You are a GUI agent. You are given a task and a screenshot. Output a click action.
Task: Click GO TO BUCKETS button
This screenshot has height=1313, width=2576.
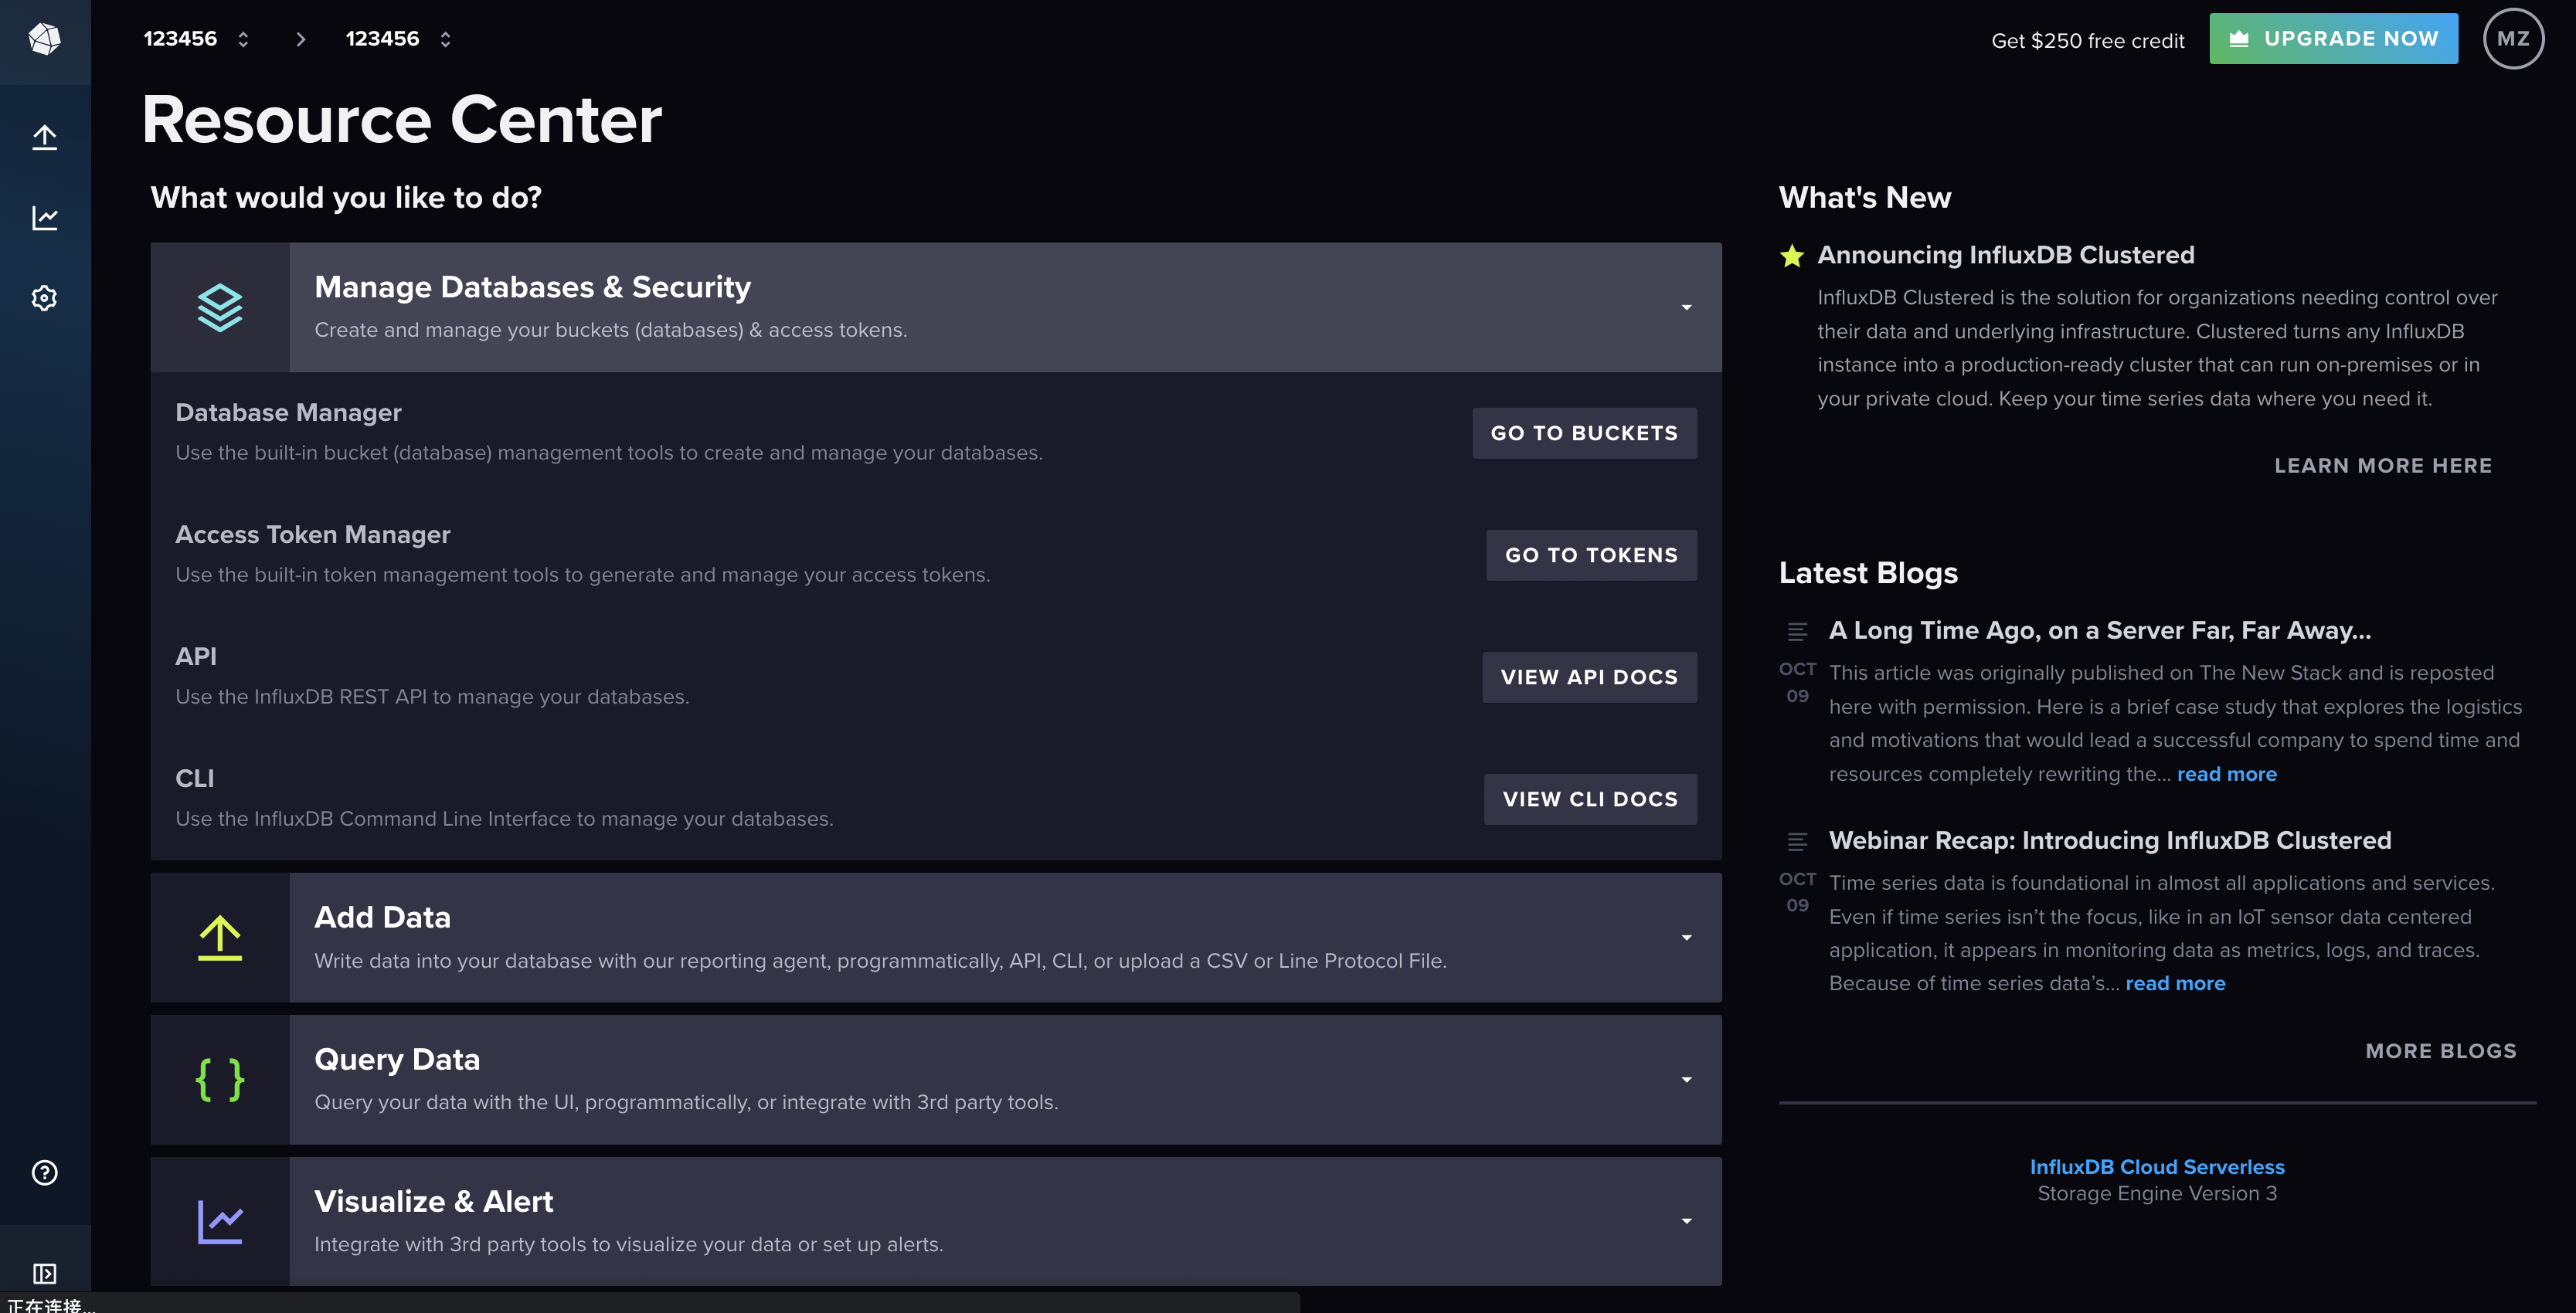1585,432
